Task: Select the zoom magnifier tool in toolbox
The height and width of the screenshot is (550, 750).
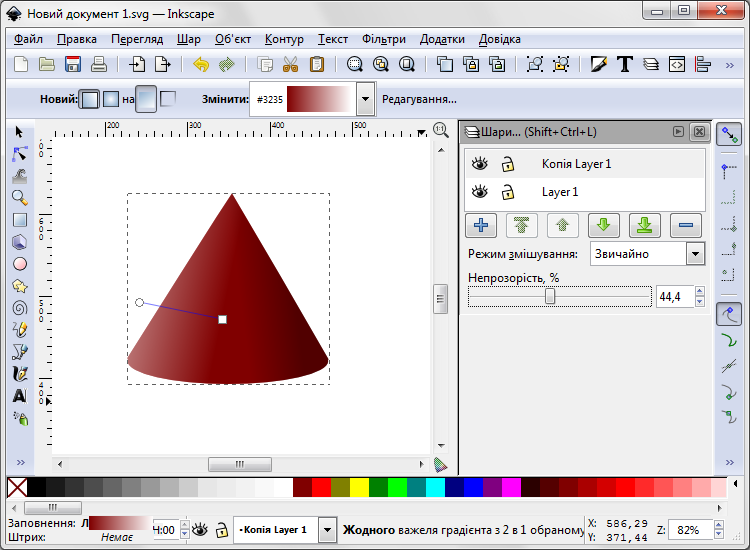Action: 20,198
